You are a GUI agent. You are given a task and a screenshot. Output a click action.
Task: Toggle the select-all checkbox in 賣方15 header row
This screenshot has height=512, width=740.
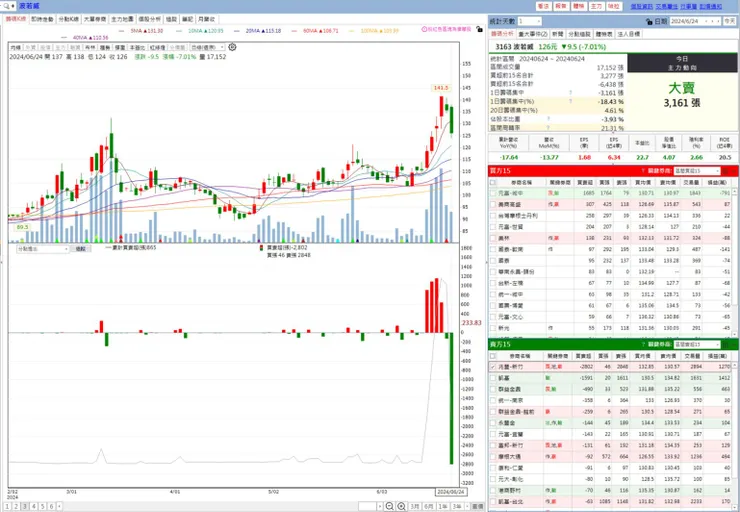(493, 356)
